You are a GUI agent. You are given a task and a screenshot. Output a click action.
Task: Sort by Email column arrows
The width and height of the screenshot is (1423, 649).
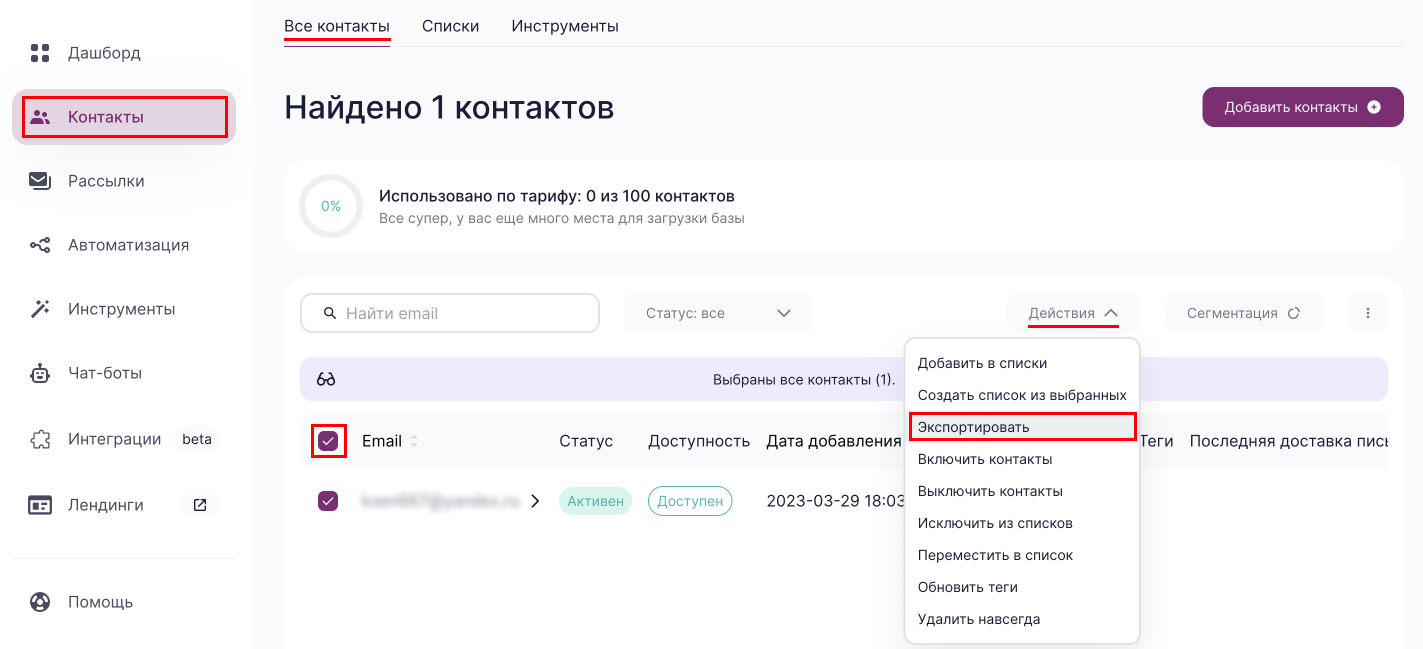tap(414, 441)
